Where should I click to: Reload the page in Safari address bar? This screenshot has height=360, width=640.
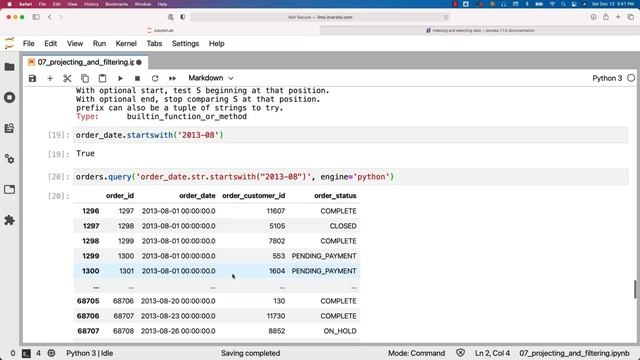[446, 17]
